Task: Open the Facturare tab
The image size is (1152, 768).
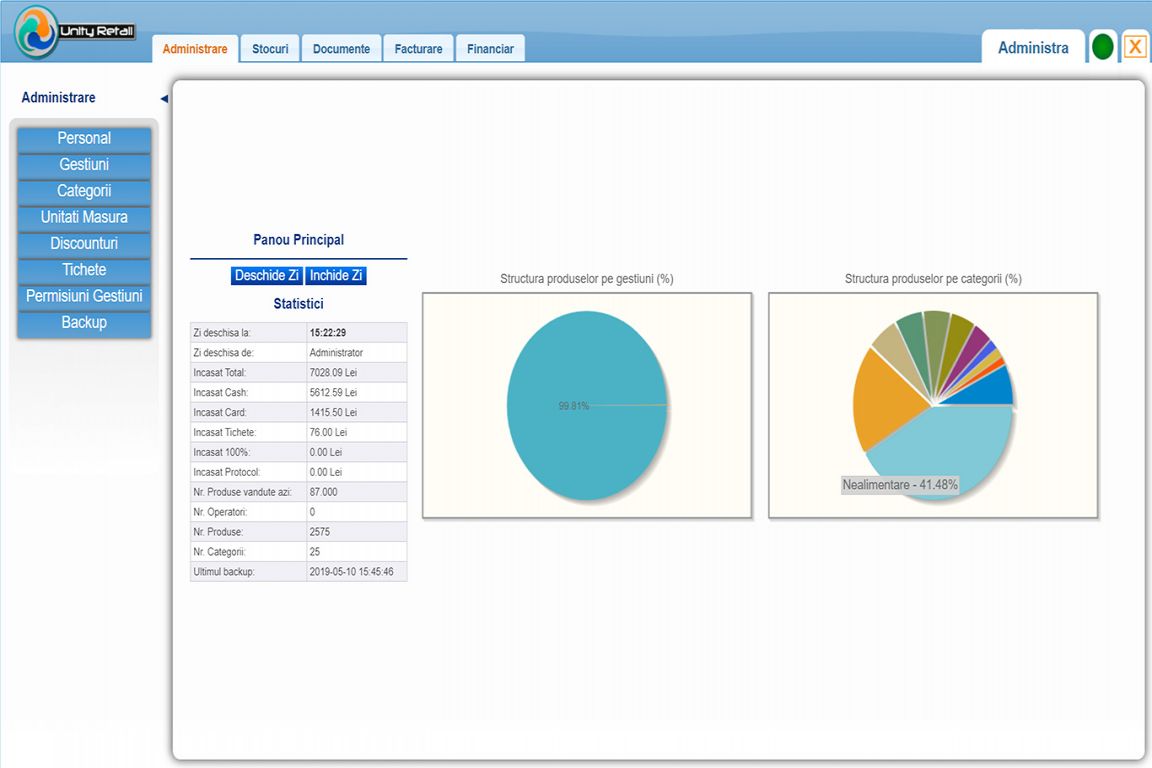Action: (418, 49)
